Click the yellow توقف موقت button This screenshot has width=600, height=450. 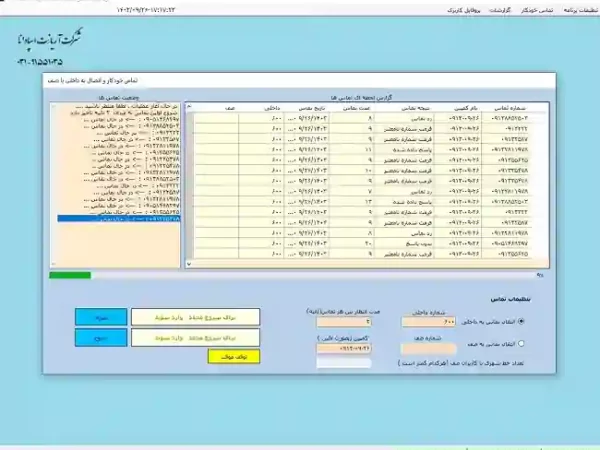pos(234,357)
